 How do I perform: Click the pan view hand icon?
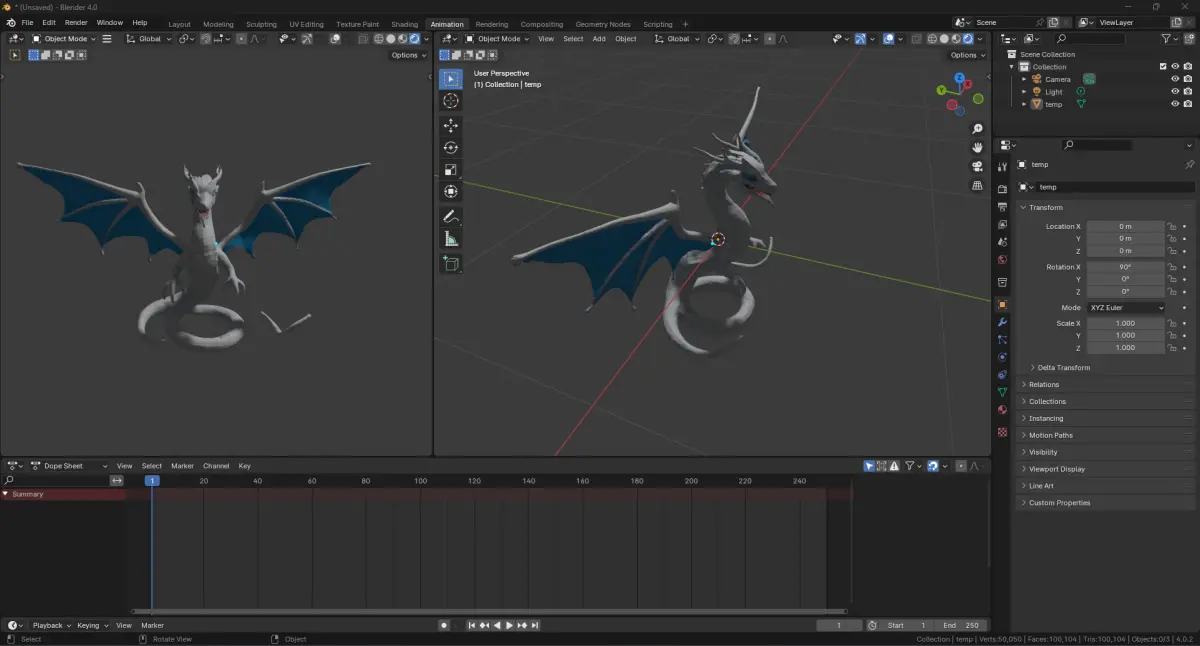click(x=977, y=148)
